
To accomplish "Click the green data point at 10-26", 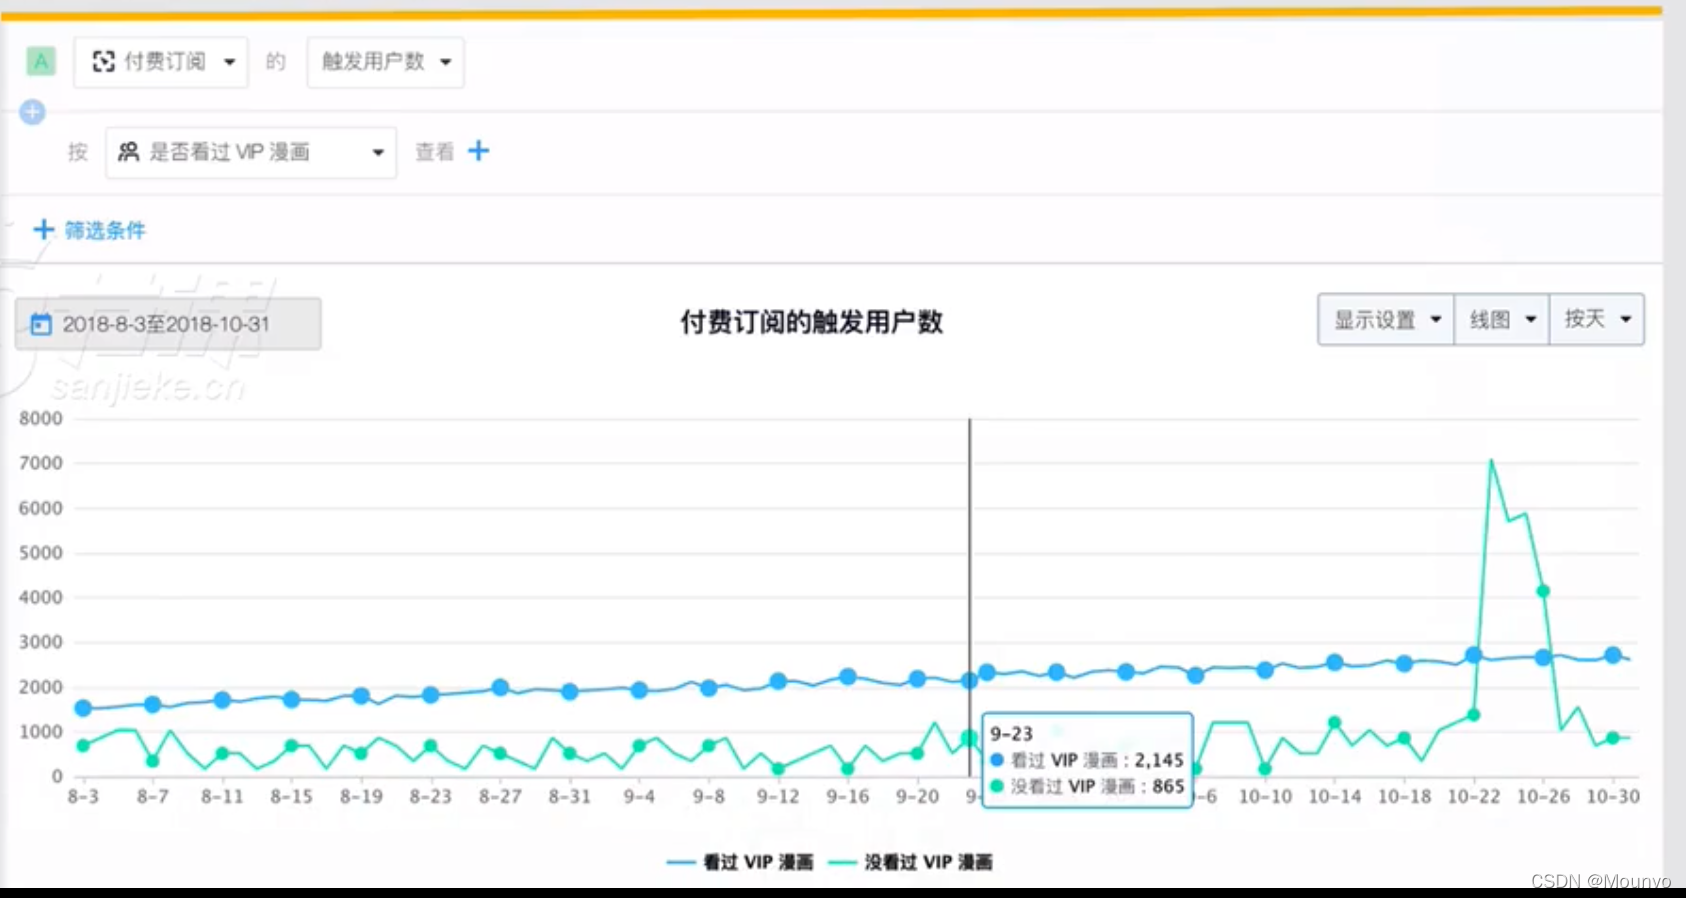I will [x=1543, y=591].
